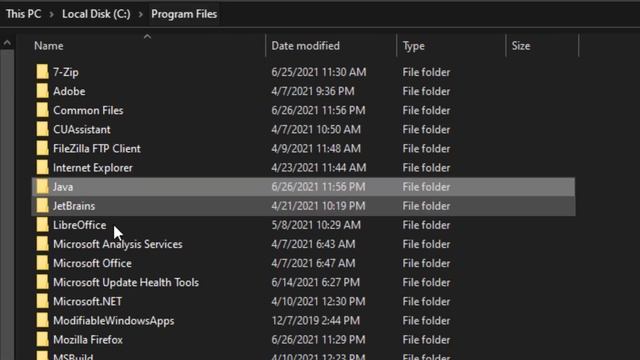Sort by the Size column header

click(521, 46)
